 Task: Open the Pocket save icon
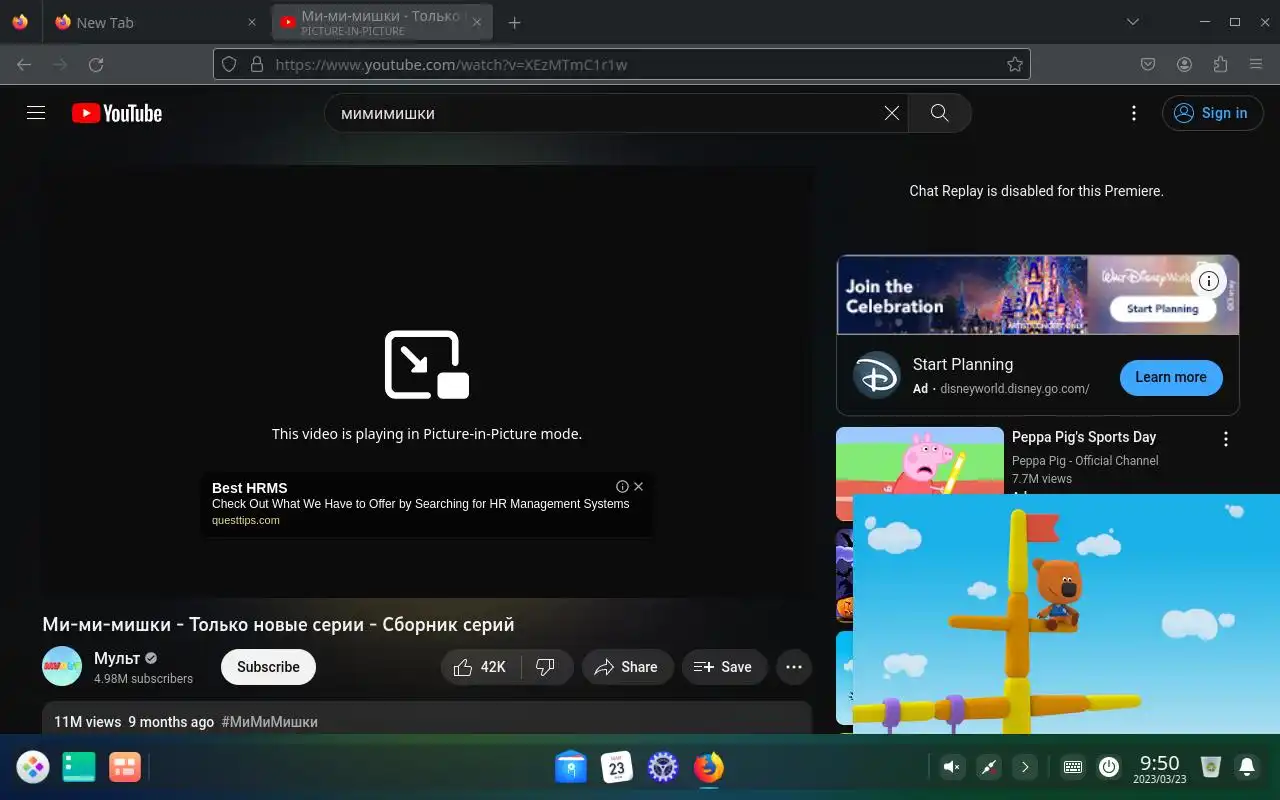[x=1148, y=64]
